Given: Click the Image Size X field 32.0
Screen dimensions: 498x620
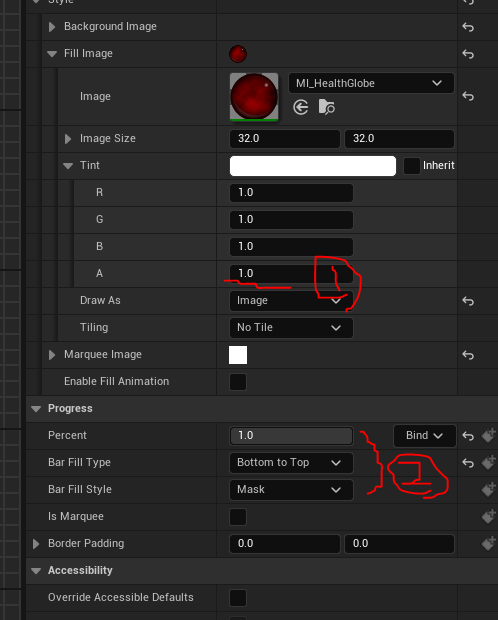Looking at the screenshot, I should (x=284, y=139).
